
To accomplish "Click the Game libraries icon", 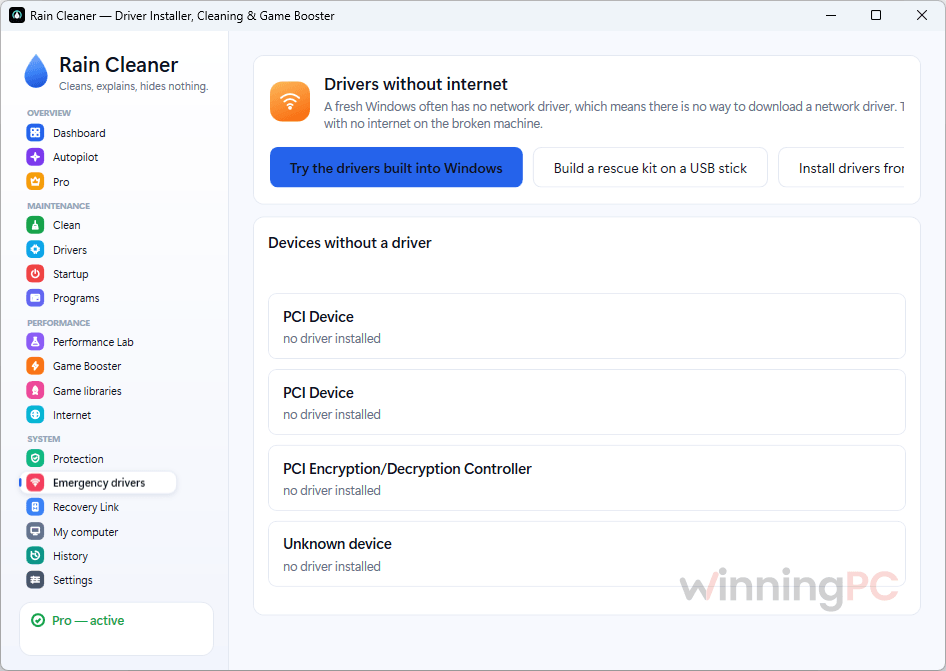I will coord(35,390).
